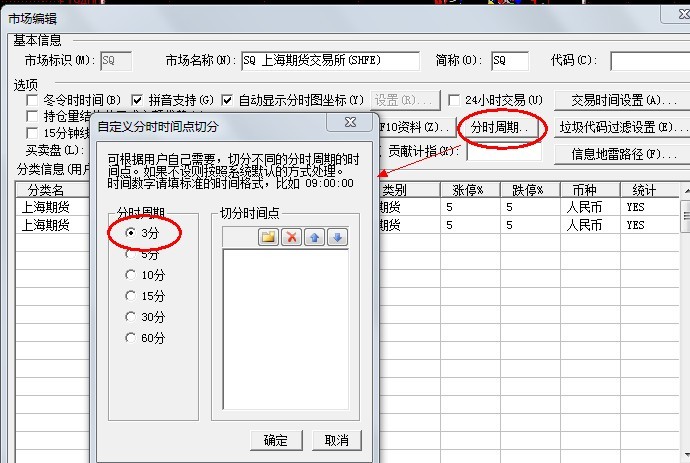Select the 3分 radio button

click(x=130, y=232)
